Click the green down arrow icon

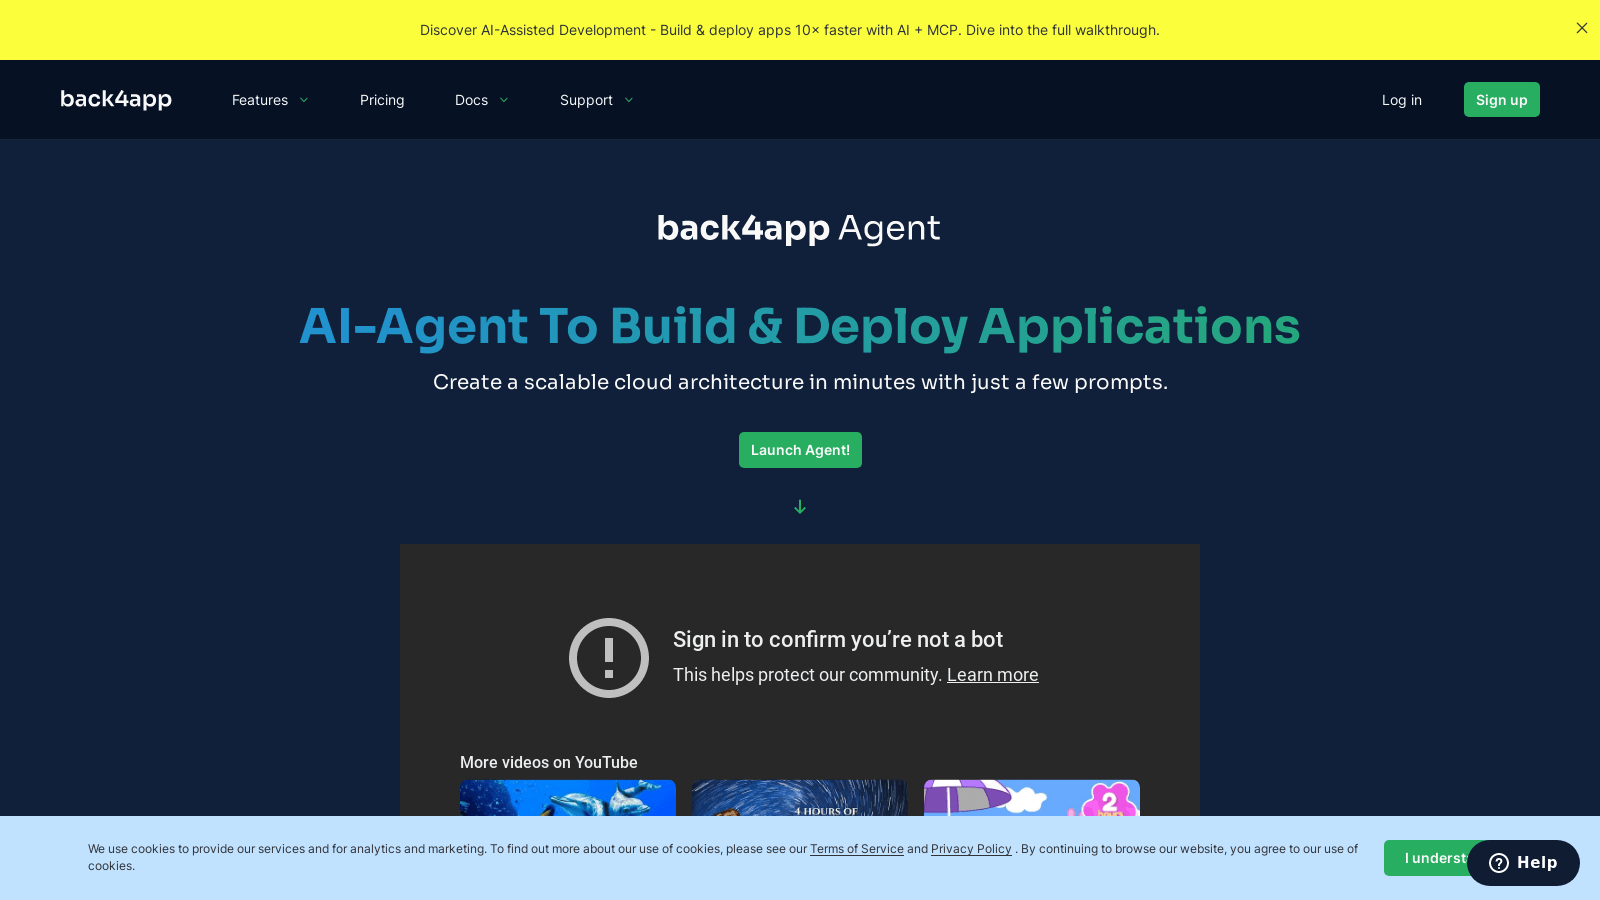coord(800,507)
